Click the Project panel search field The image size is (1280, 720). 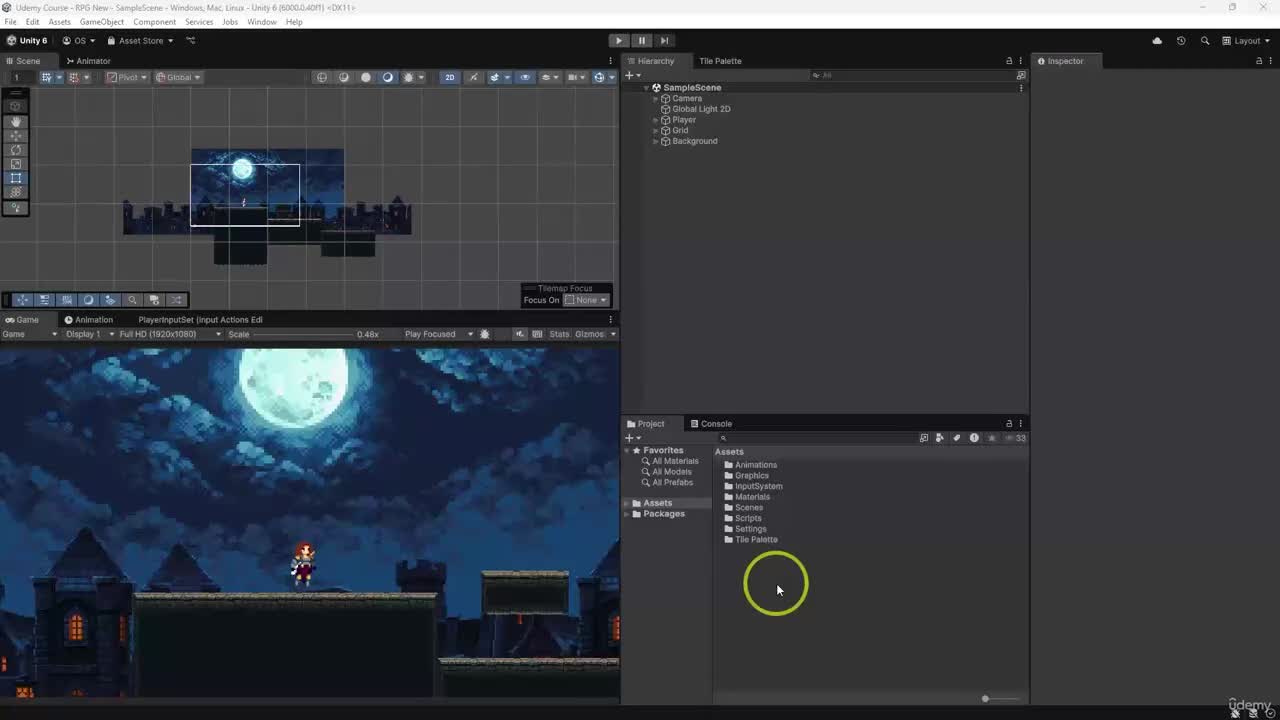[817, 438]
